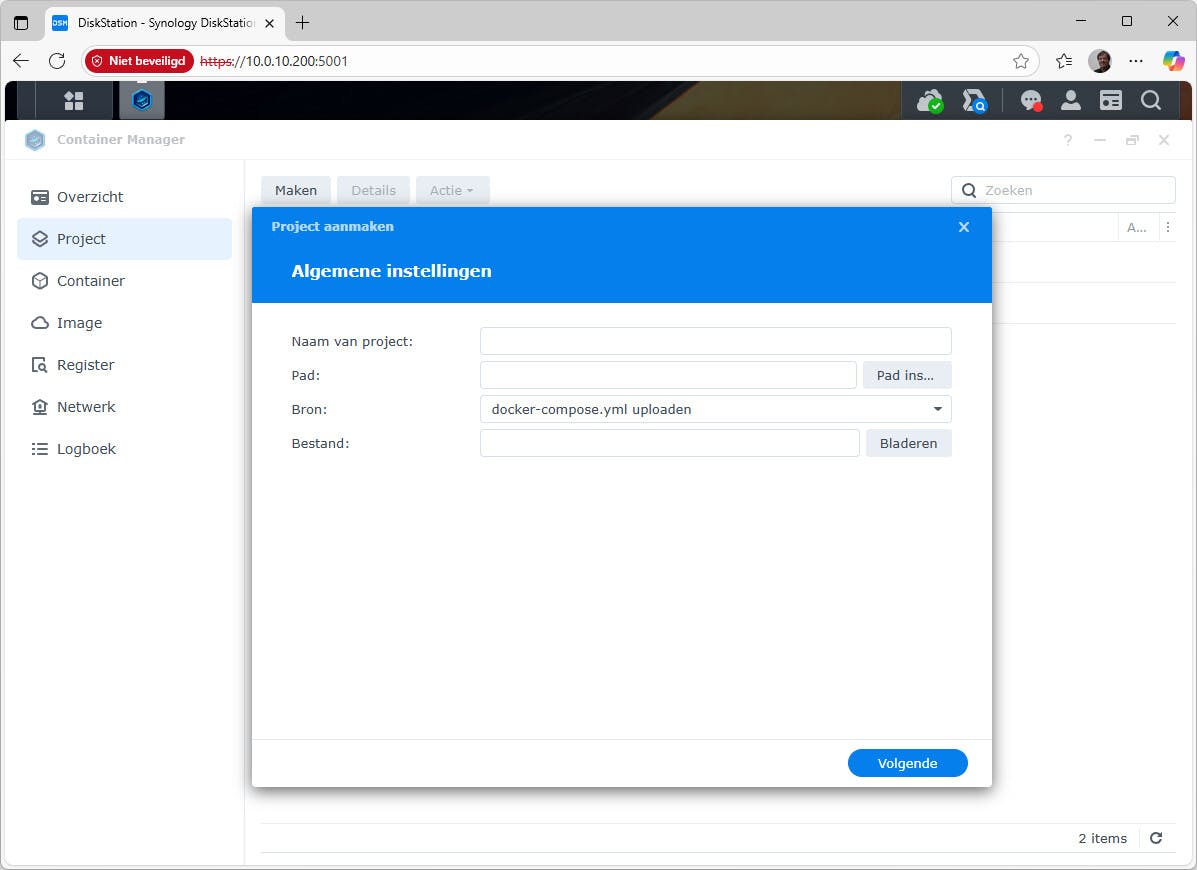Open the DSM search magnifier
Image resolution: width=1197 pixels, height=870 pixels.
[1150, 100]
